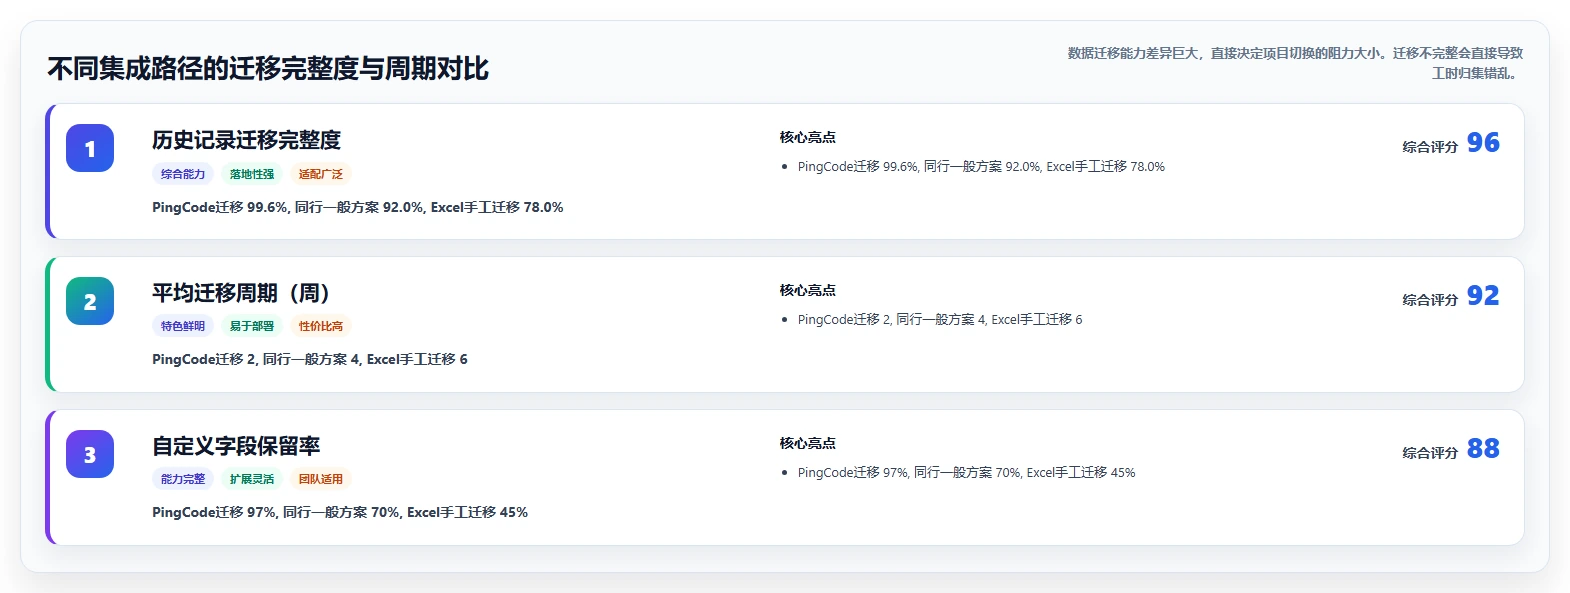
Task: Select the 历史记录迁移完整度 card title
Action: [246, 140]
